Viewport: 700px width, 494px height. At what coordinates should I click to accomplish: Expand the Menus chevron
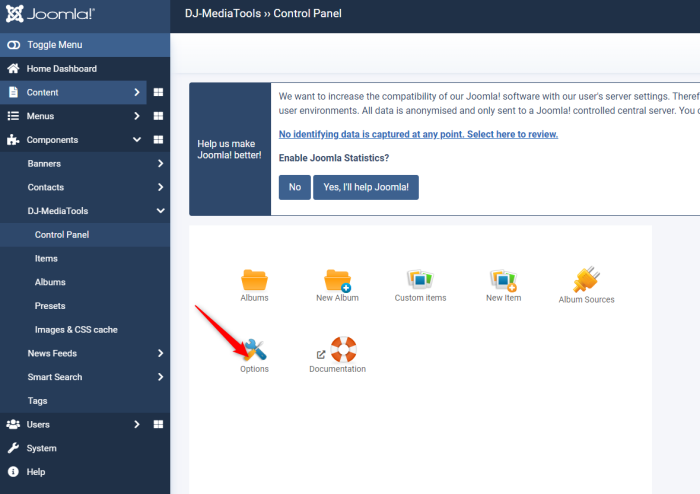[137, 116]
